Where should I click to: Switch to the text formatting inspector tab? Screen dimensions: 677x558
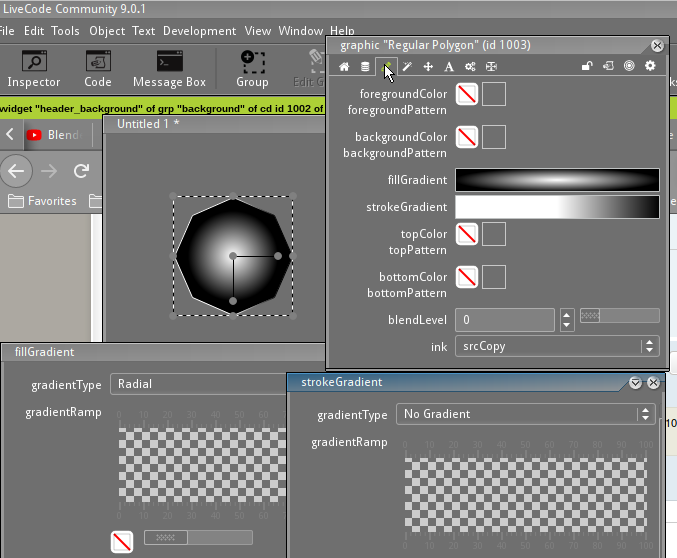(x=449, y=66)
